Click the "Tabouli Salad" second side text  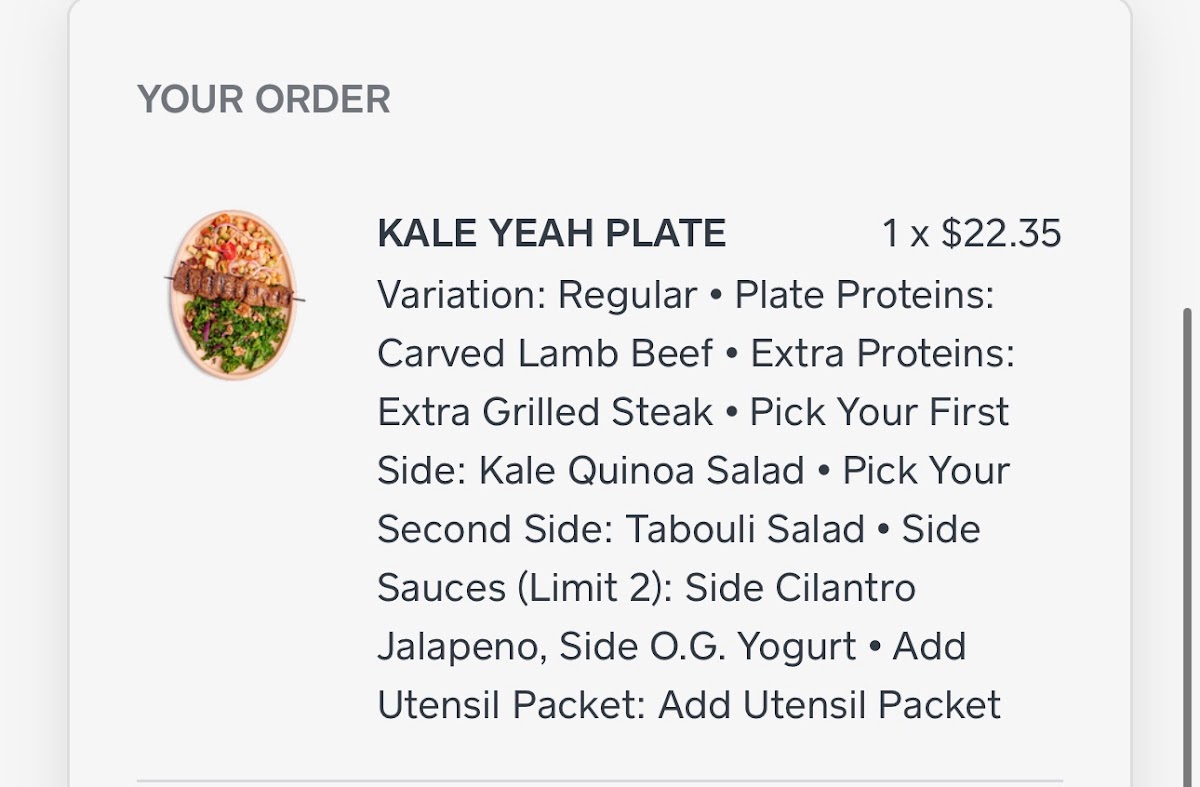744,529
